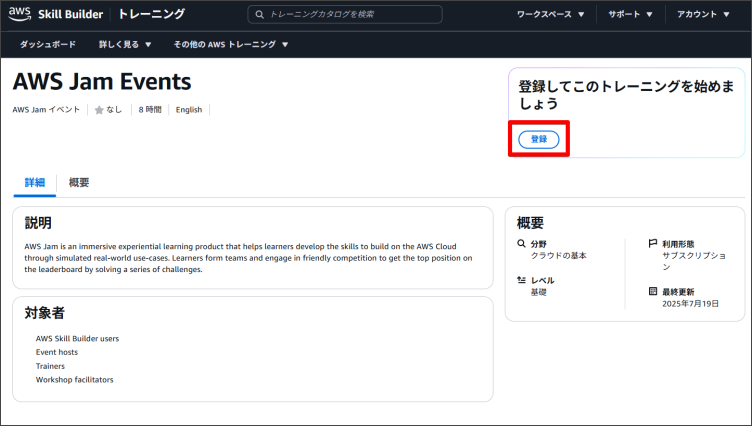752x426 pixels.
Task: Click the 利用形態 flag icon
Action: (653, 243)
